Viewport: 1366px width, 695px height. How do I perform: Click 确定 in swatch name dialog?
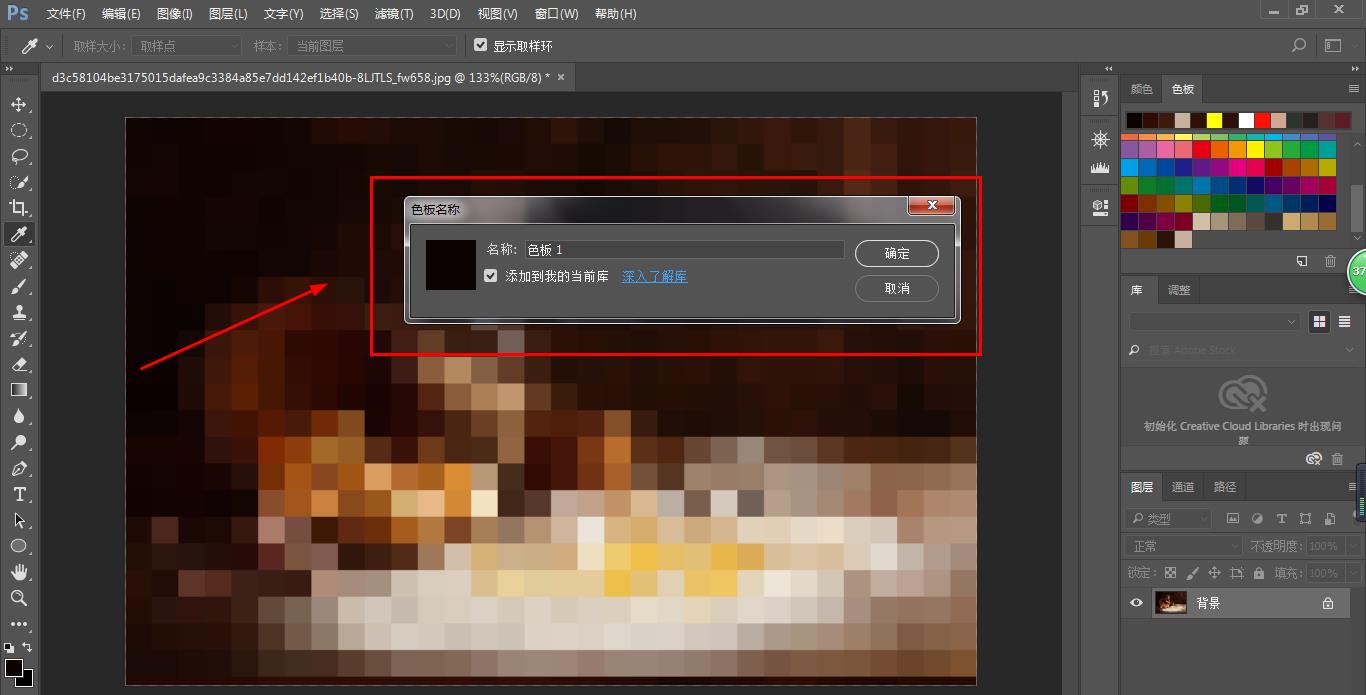click(897, 254)
